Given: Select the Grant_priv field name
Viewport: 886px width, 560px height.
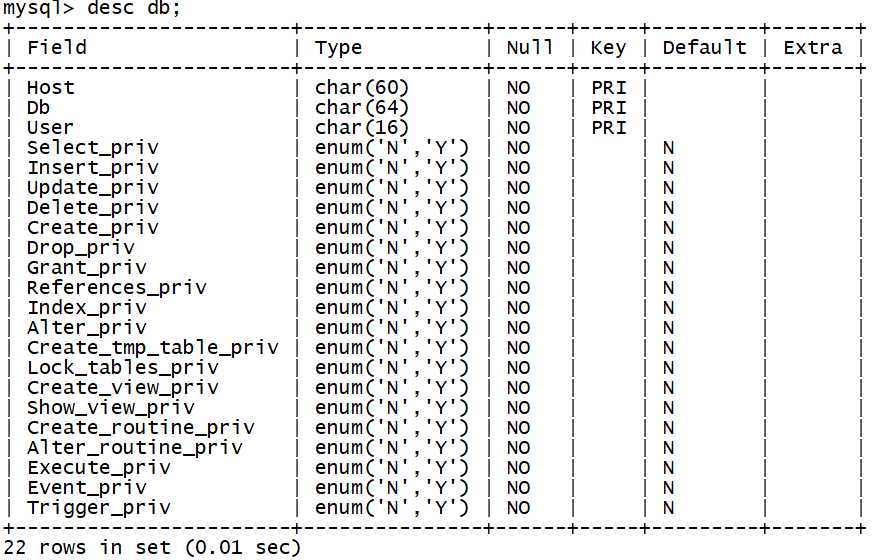Looking at the screenshot, I should (x=87, y=268).
